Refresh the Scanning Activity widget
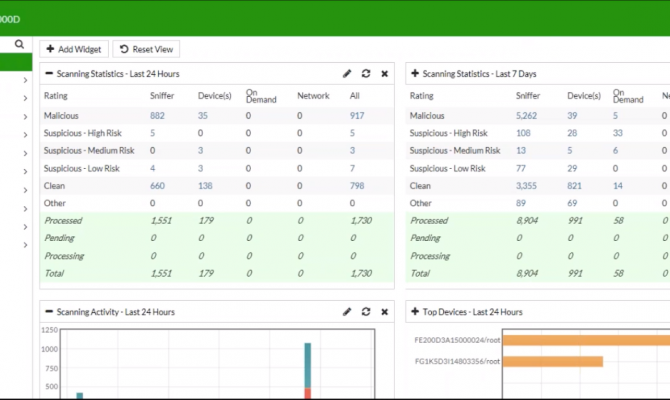 click(366, 312)
